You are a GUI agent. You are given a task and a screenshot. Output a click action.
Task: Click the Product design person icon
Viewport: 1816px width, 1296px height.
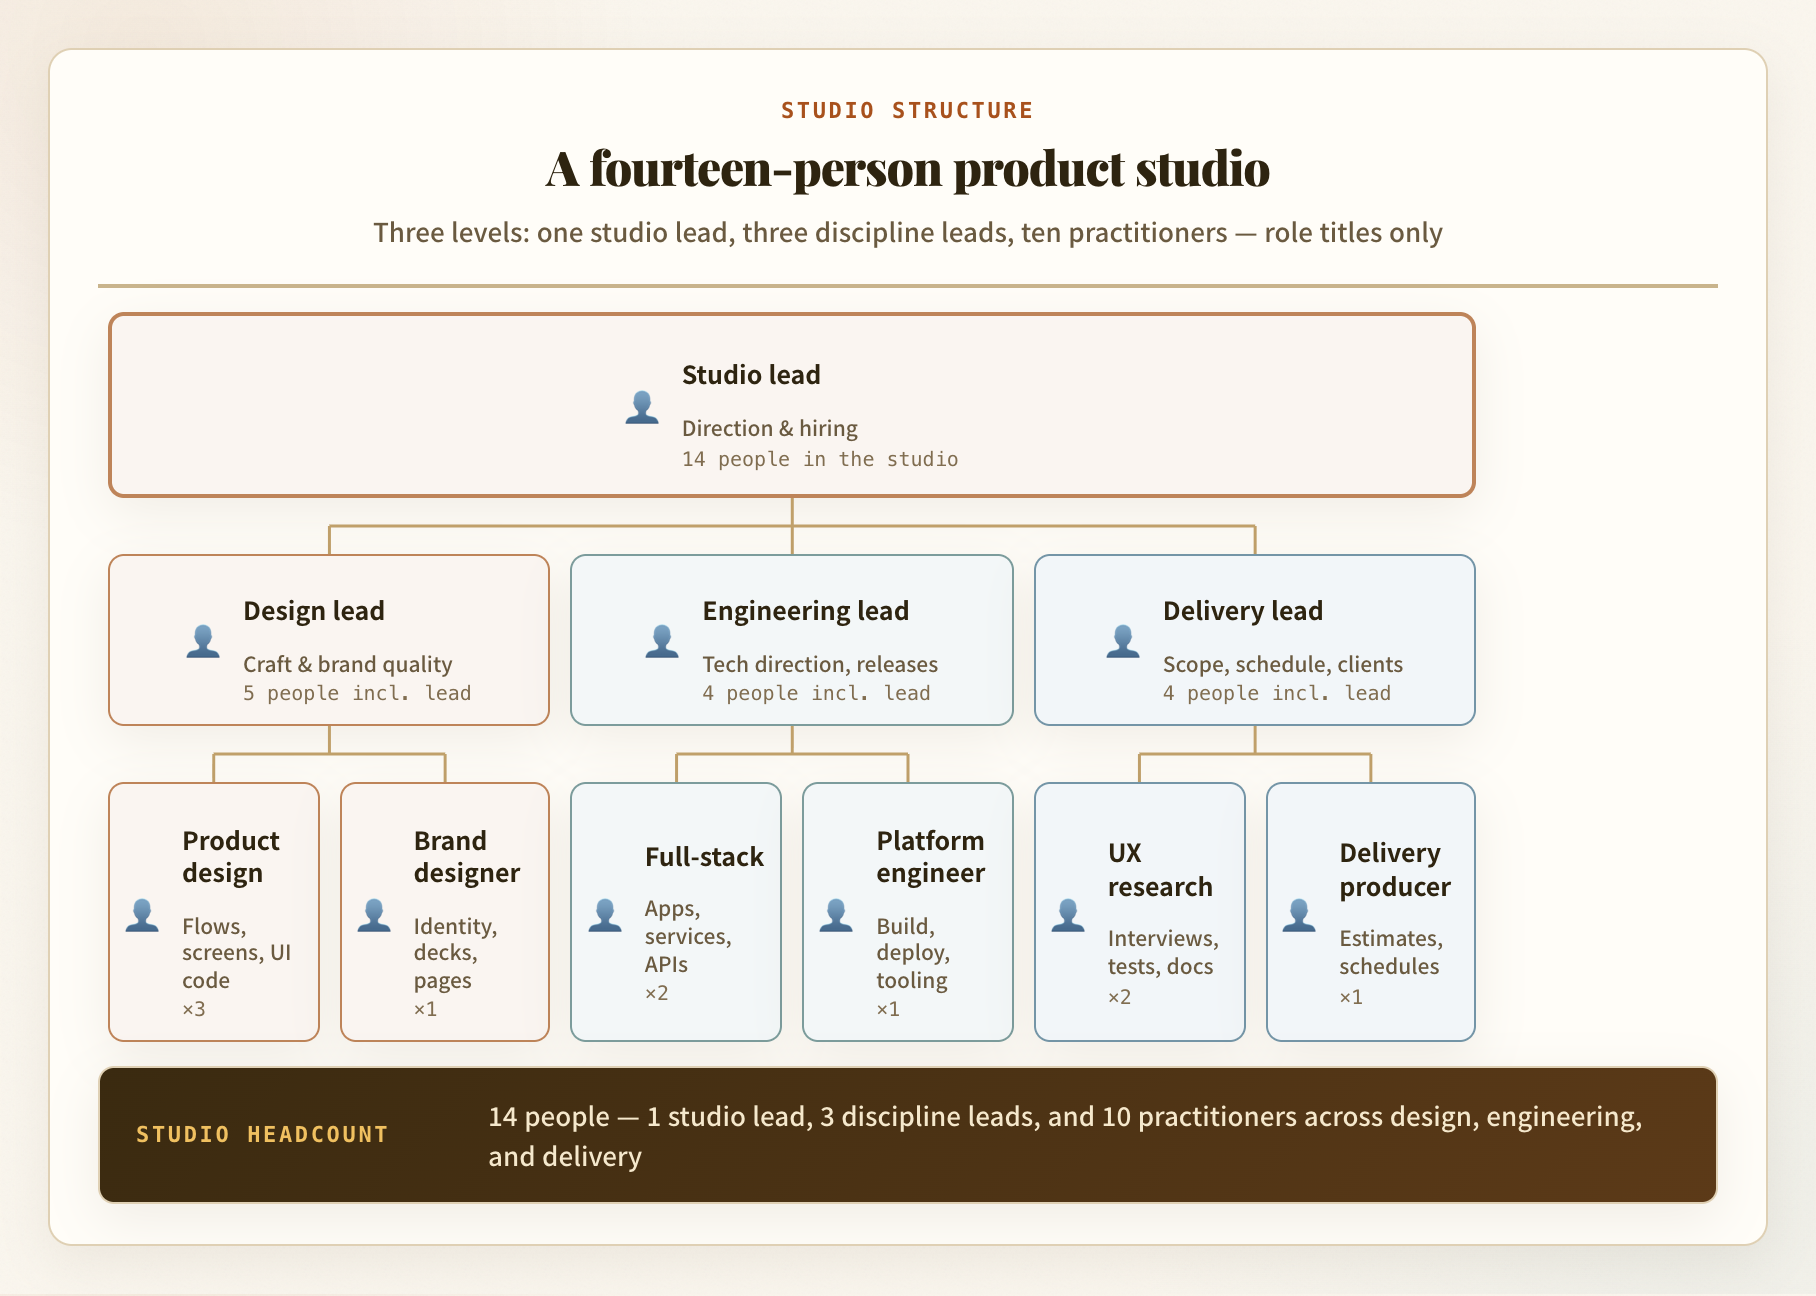pyautogui.click(x=142, y=915)
